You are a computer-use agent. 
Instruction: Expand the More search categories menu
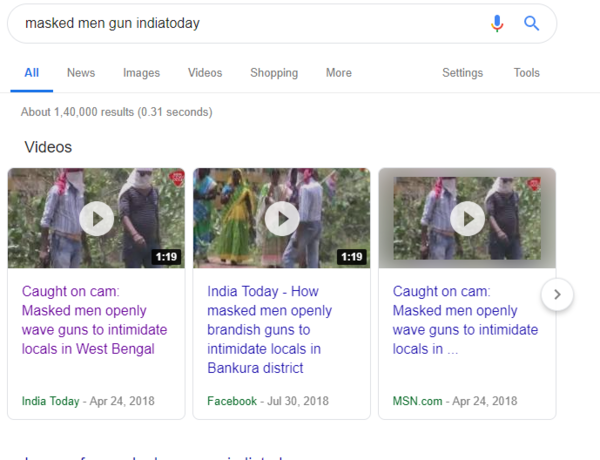click(x=338, y=73)
